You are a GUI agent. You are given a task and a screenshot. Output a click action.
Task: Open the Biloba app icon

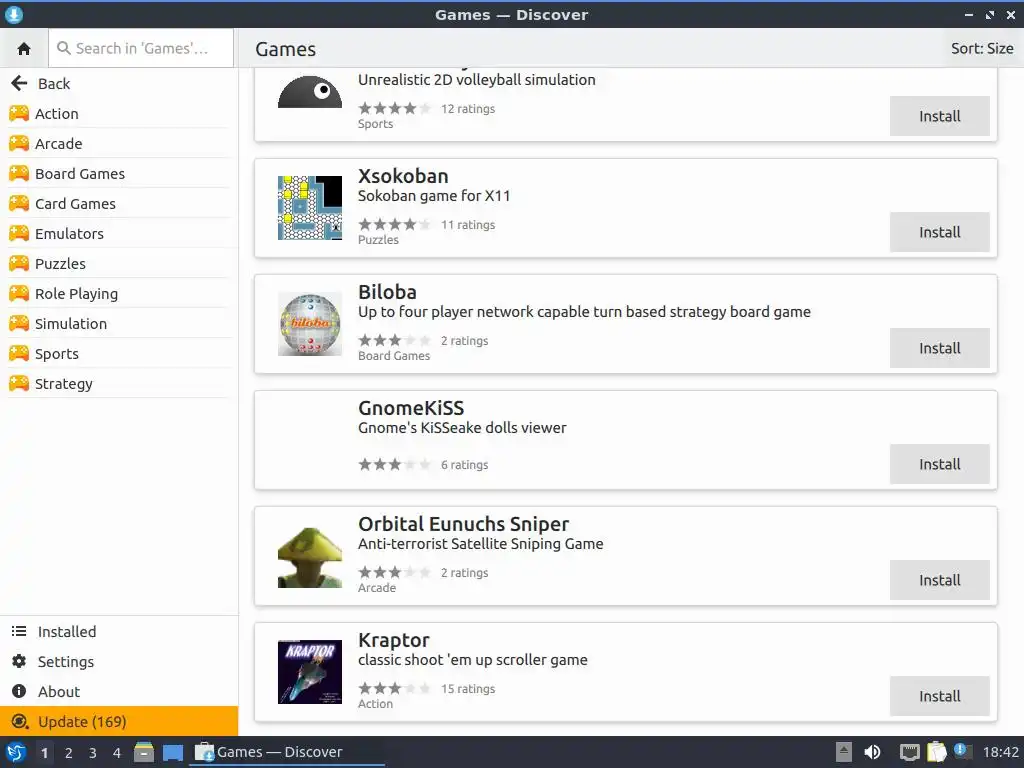[x=310, y=324]
